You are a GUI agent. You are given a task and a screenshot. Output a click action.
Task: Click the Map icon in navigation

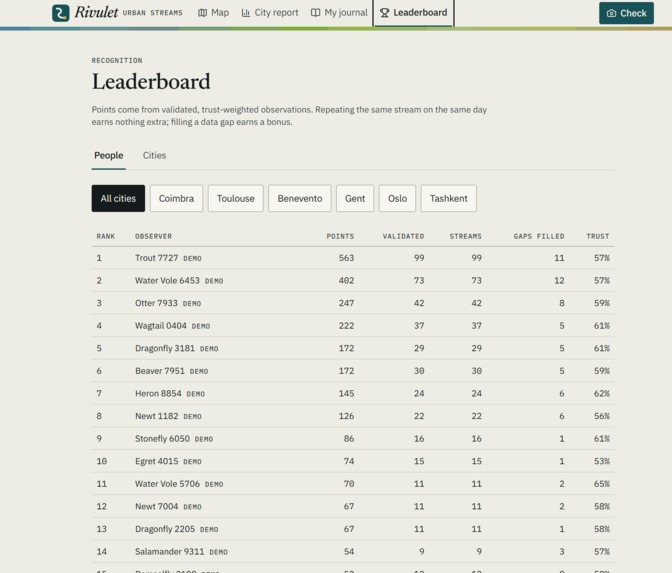tap(202, 13)
